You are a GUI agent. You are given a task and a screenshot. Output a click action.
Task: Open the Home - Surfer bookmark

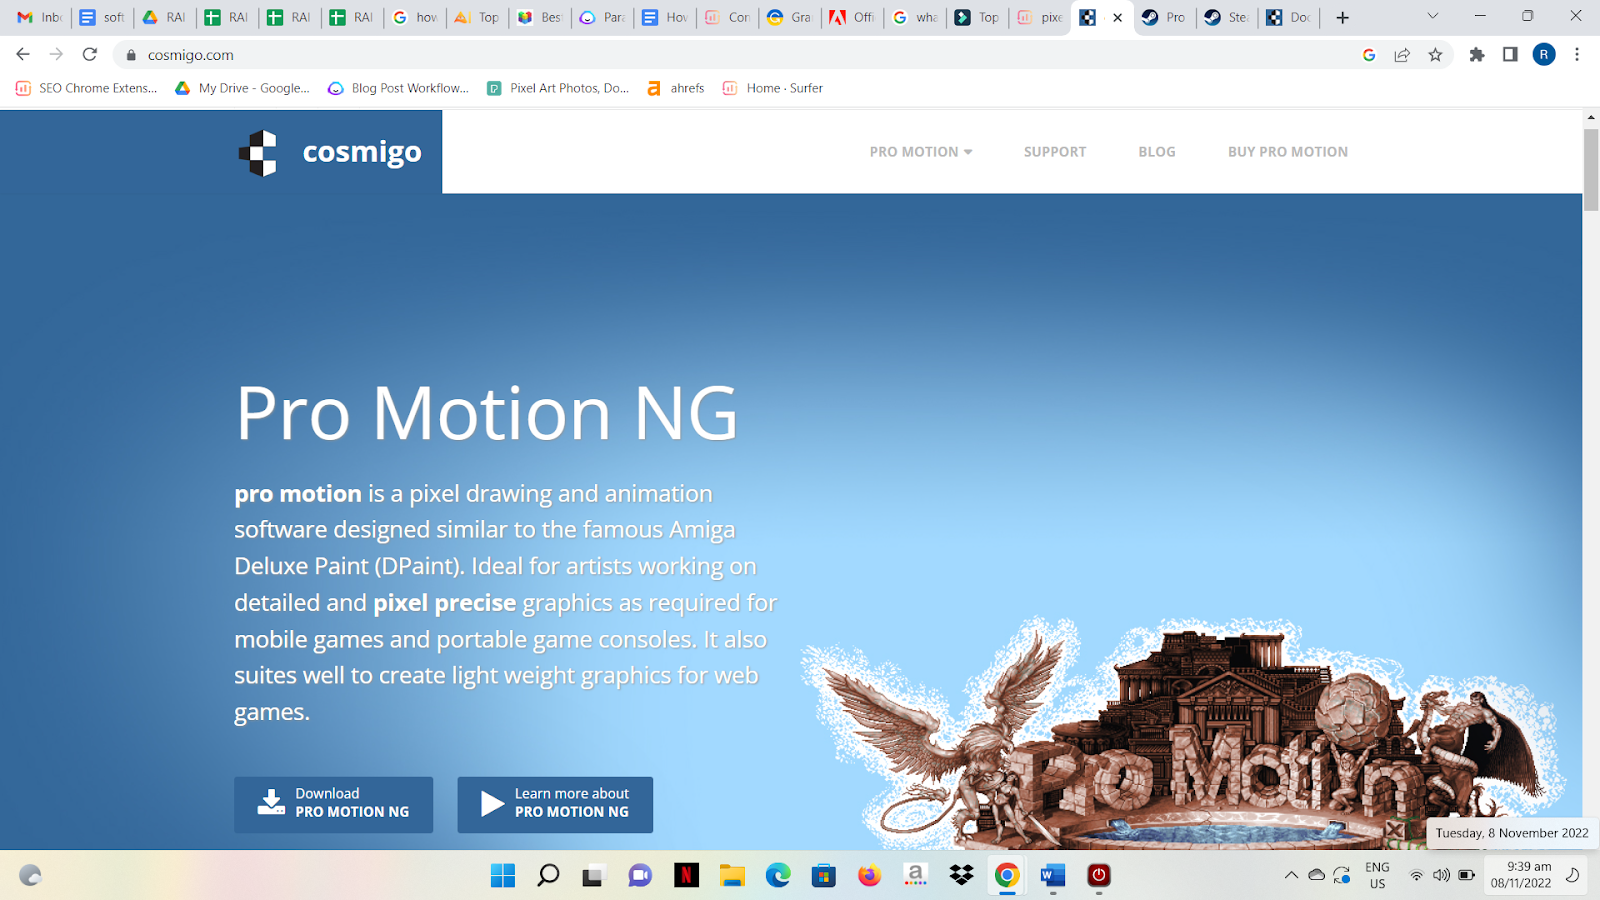(x=772, y=88)
